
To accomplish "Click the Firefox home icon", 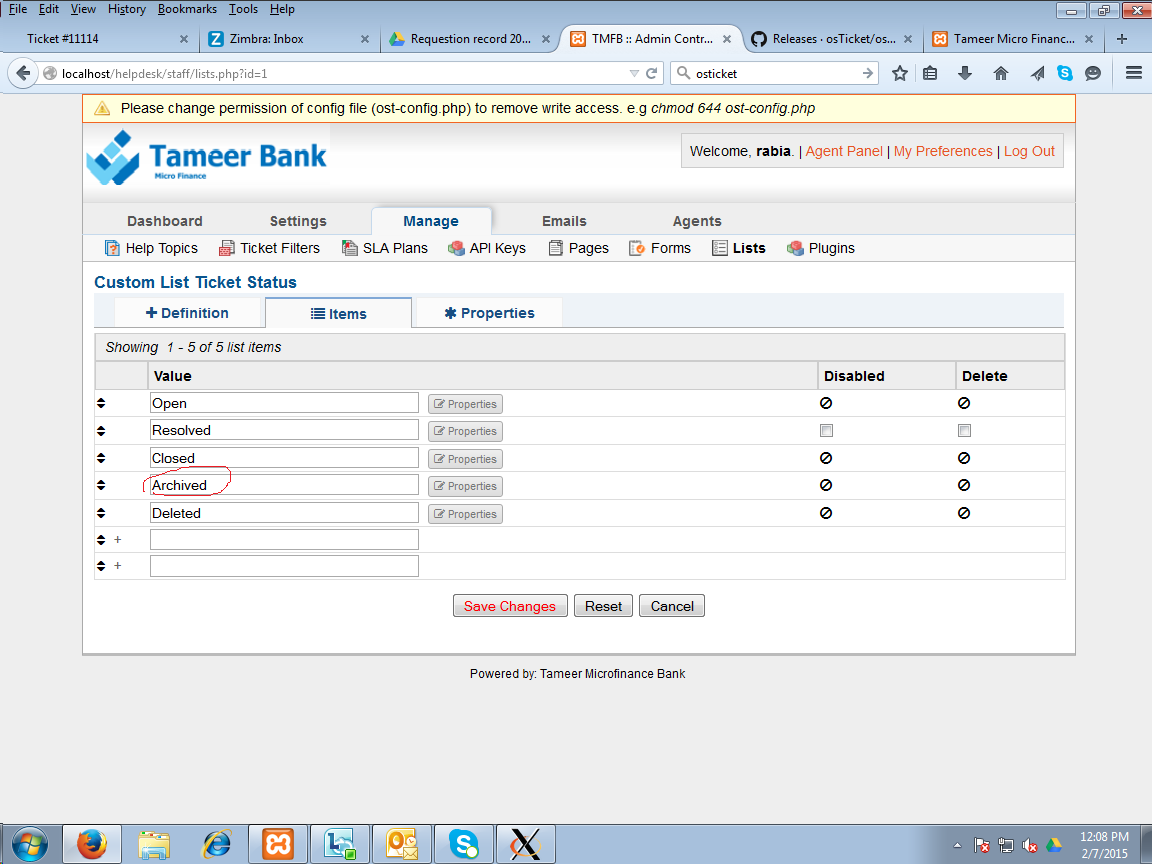I will 1001,73.
